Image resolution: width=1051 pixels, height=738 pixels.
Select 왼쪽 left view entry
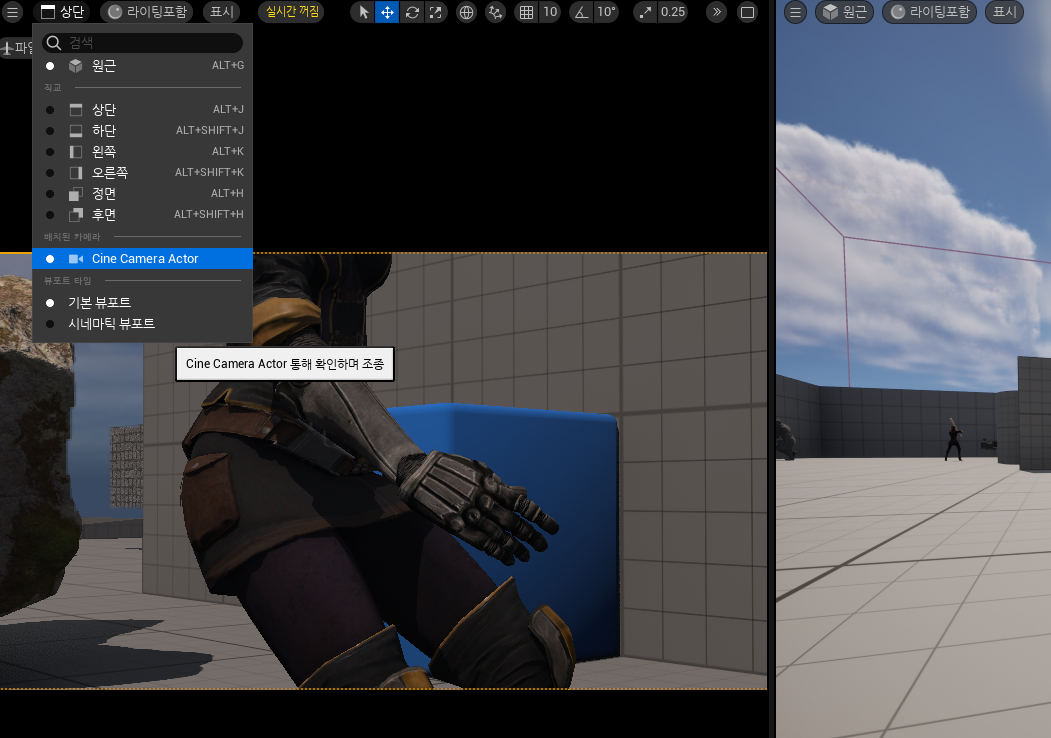click(x=143, y=151)
